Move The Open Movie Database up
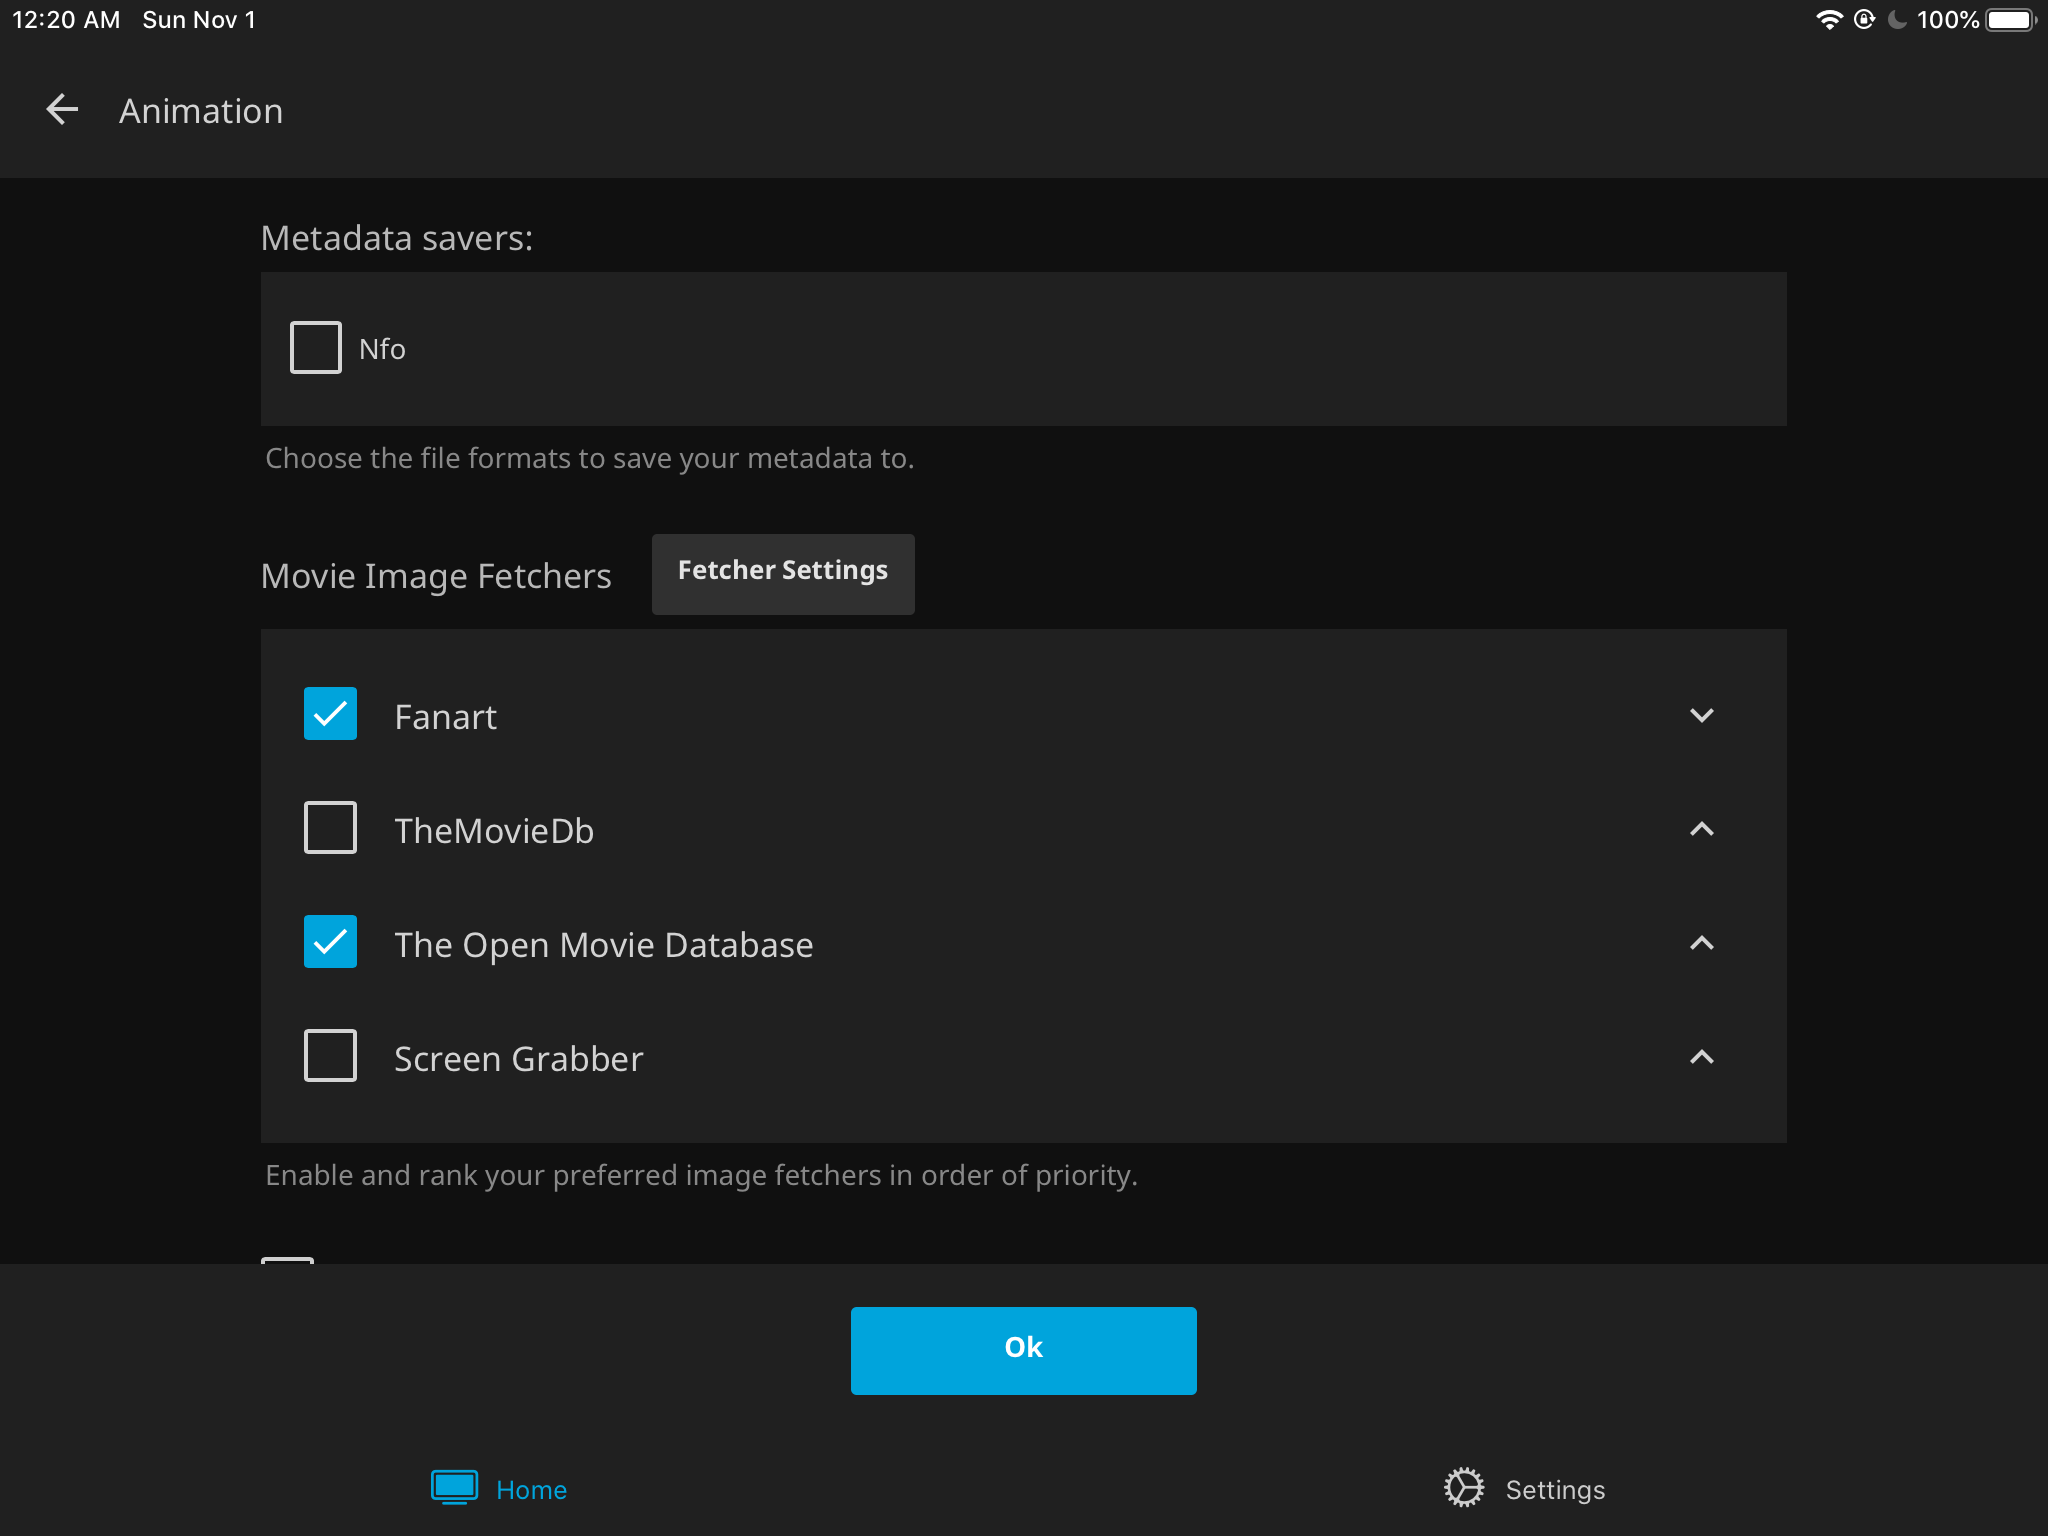This screenshot has width=2048, height=1536. pos(1701,943)
